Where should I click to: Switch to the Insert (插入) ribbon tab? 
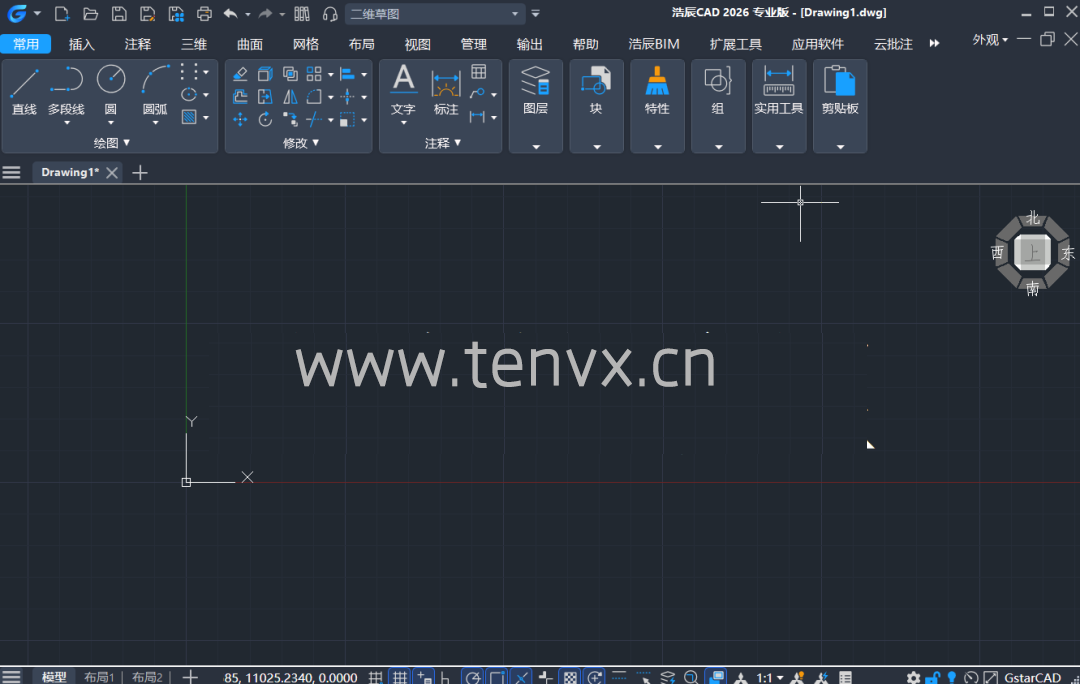pos(82,44)
